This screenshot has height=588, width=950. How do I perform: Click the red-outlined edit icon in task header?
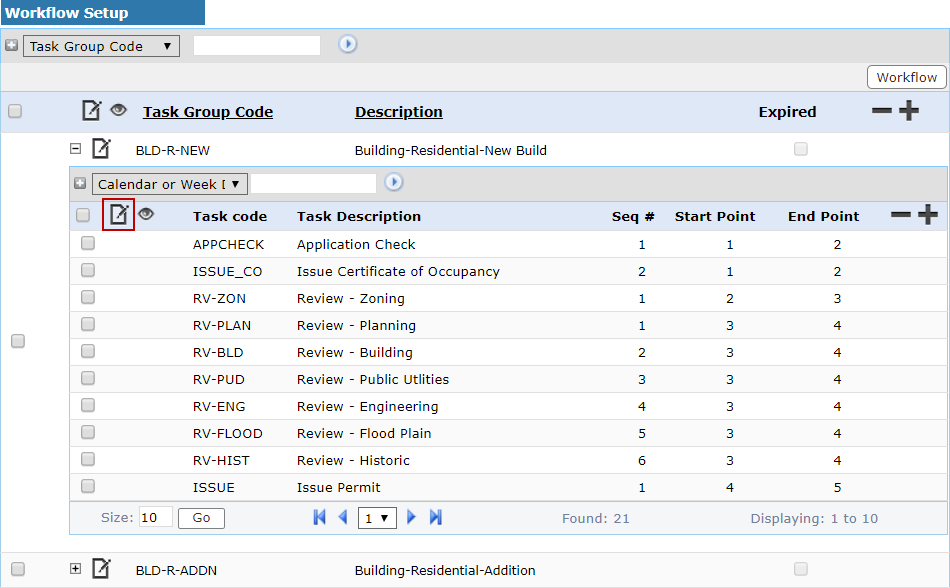[x=119, y=215]
